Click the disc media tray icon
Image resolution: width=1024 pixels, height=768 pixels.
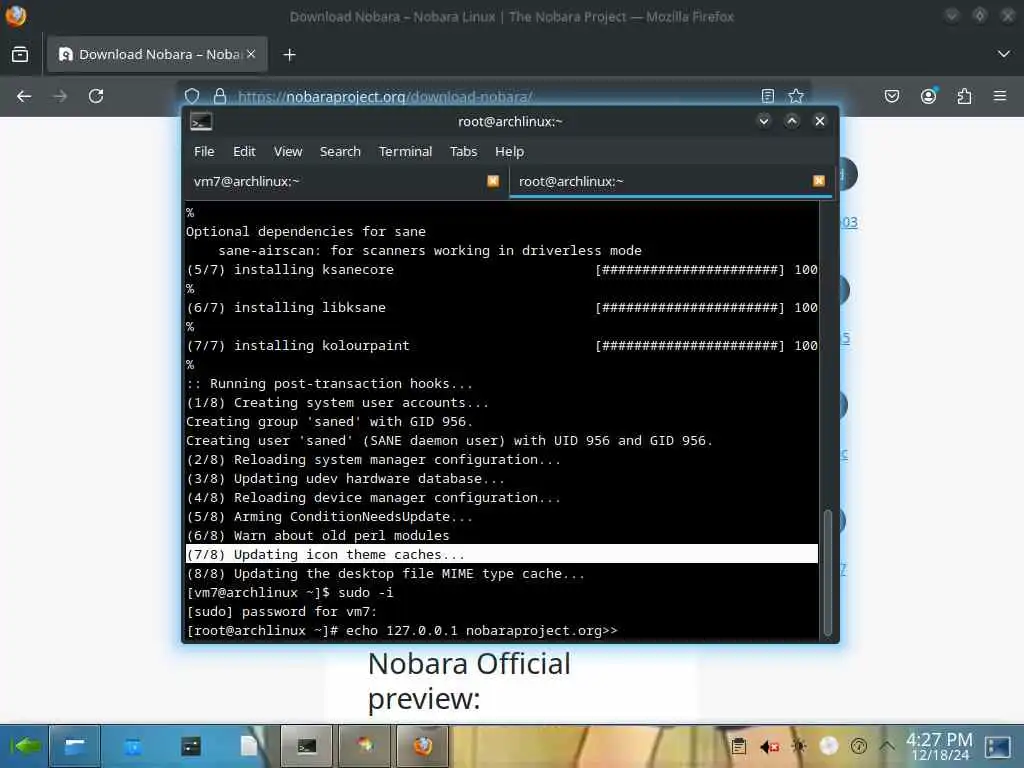coord(829,746)
